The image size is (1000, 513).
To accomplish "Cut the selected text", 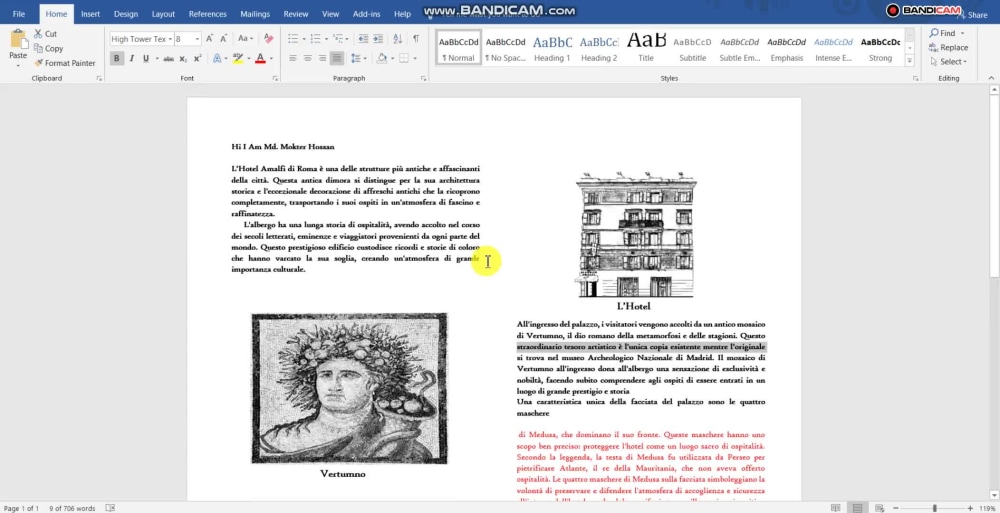I will [45, 34].
